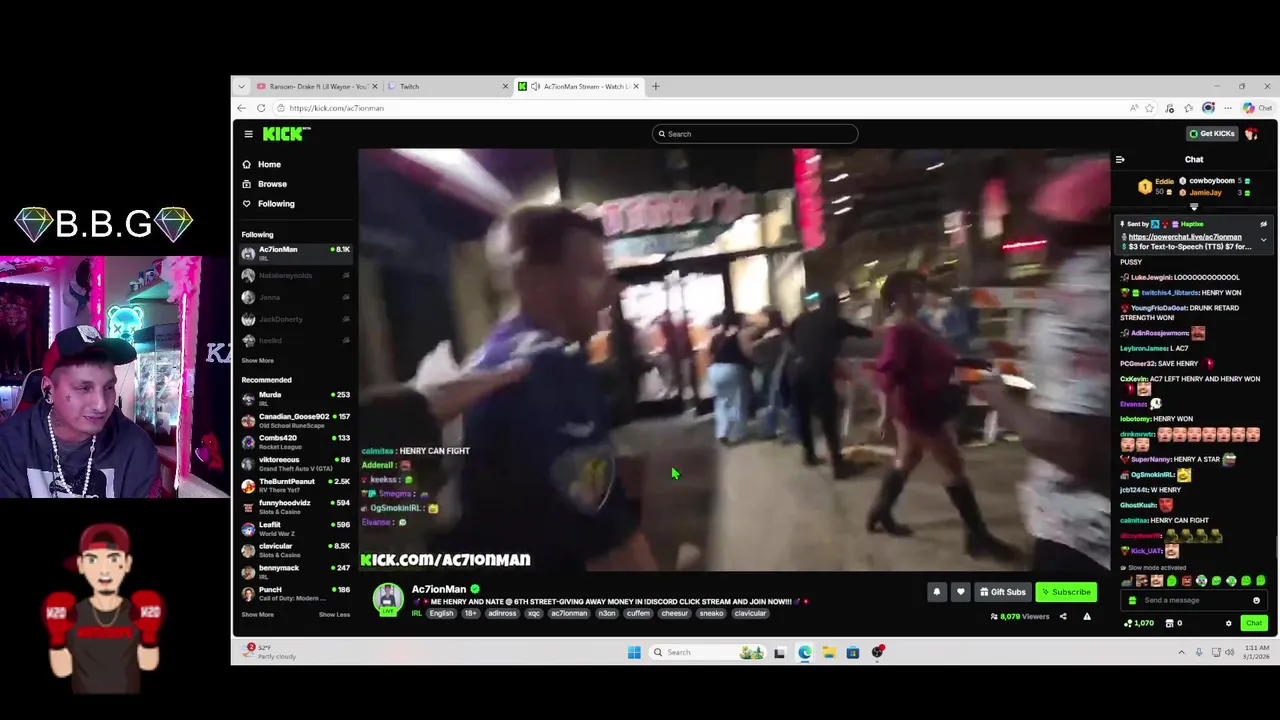Viewport: 1280px width, 720px height.
Task: Open the Kick hamburger sidebar menu
Action: (248, 134)
